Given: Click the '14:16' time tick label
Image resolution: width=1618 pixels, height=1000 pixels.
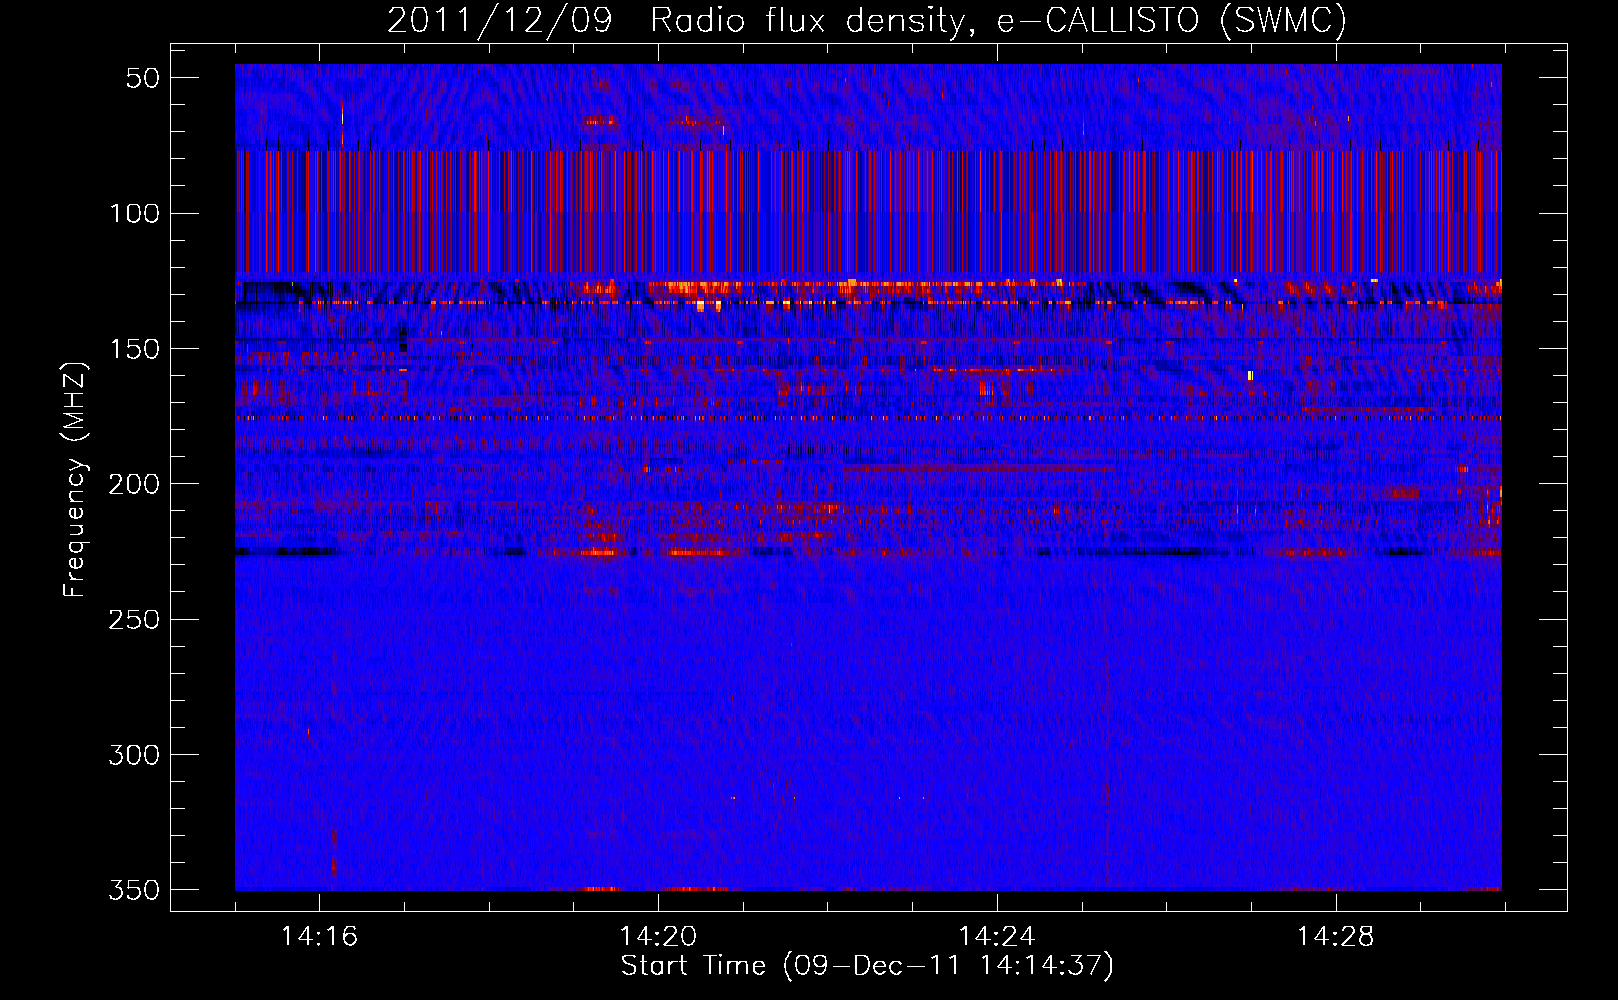Looking at the screenshot, I should click(319, 937).
